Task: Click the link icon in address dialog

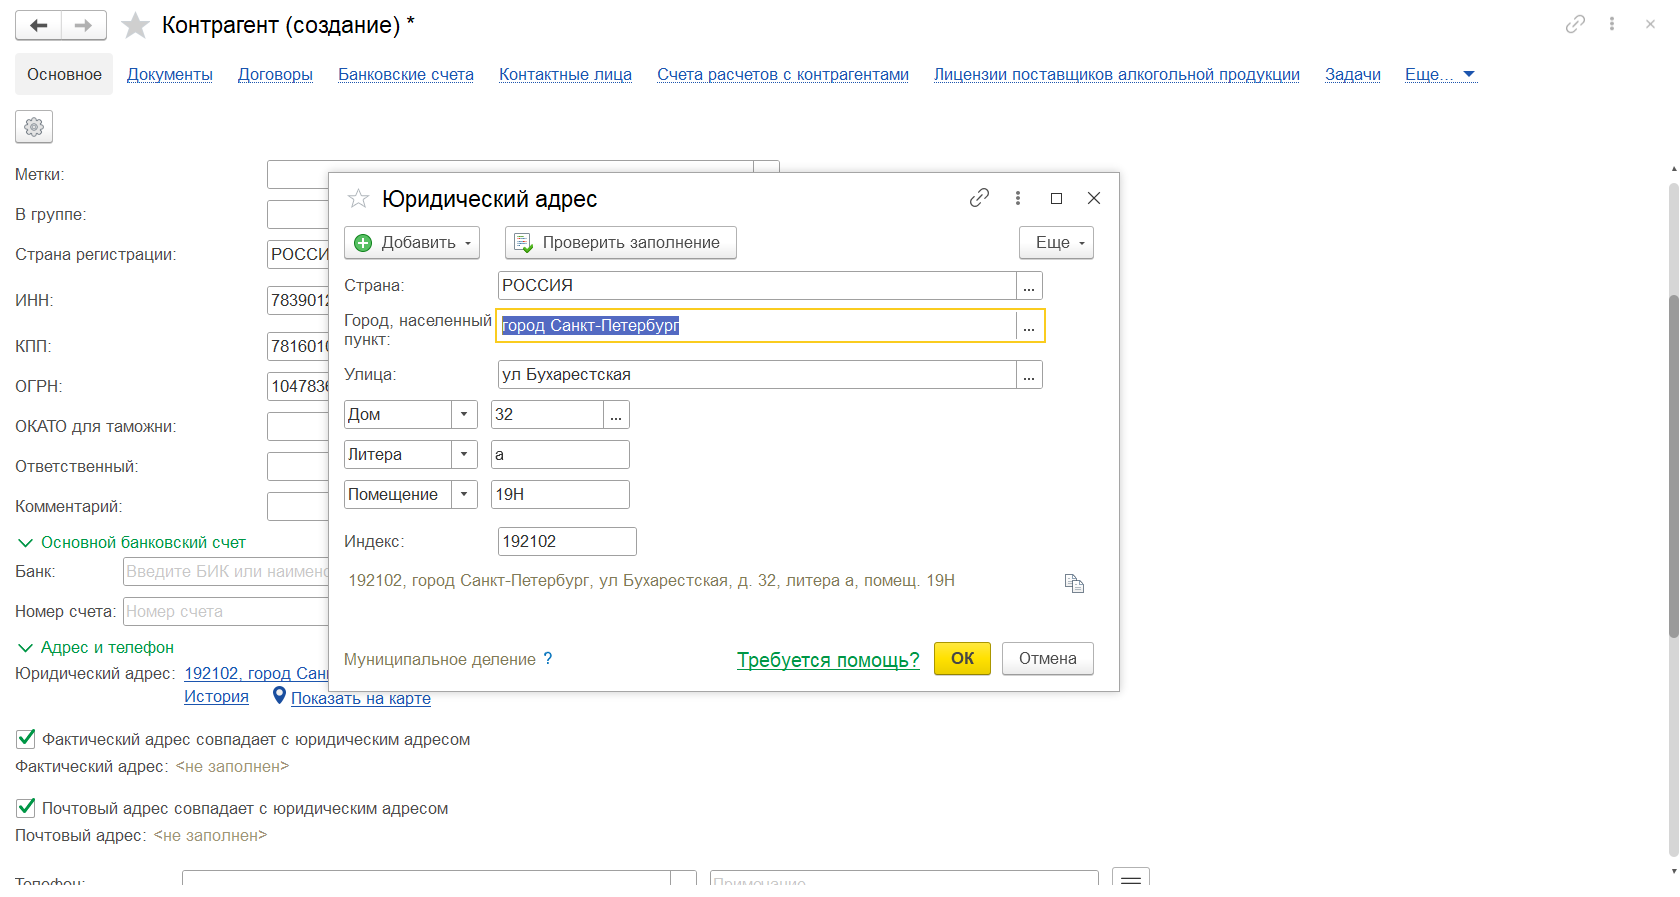Action: pos(979,198)
